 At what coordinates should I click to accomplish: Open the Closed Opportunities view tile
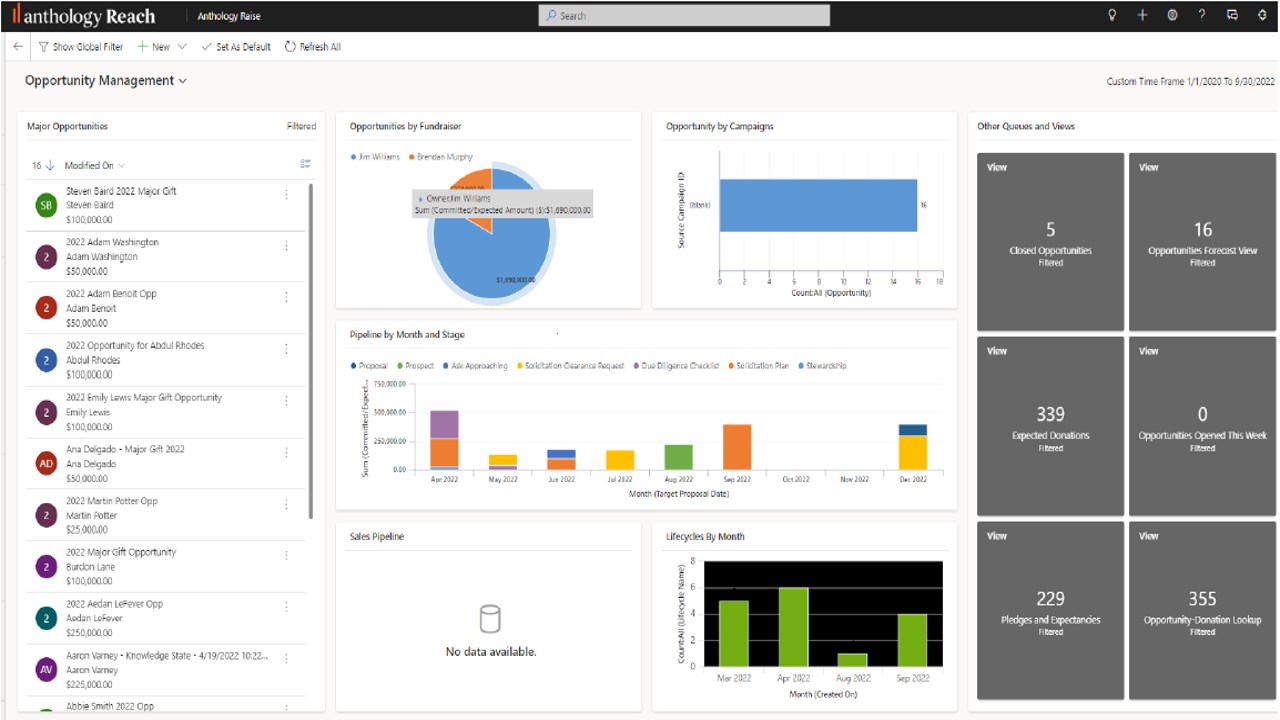[1050, 241]
